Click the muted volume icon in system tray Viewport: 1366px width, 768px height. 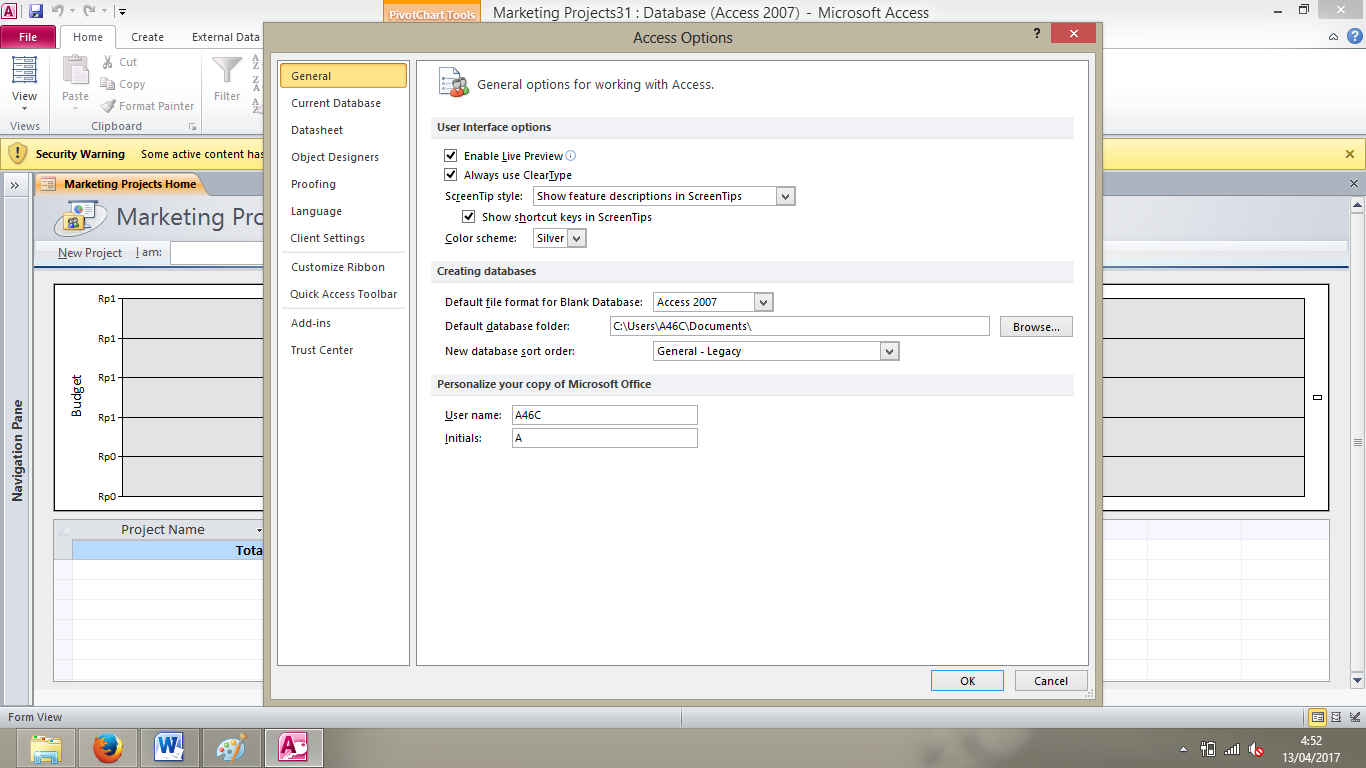click(1257, 749)
